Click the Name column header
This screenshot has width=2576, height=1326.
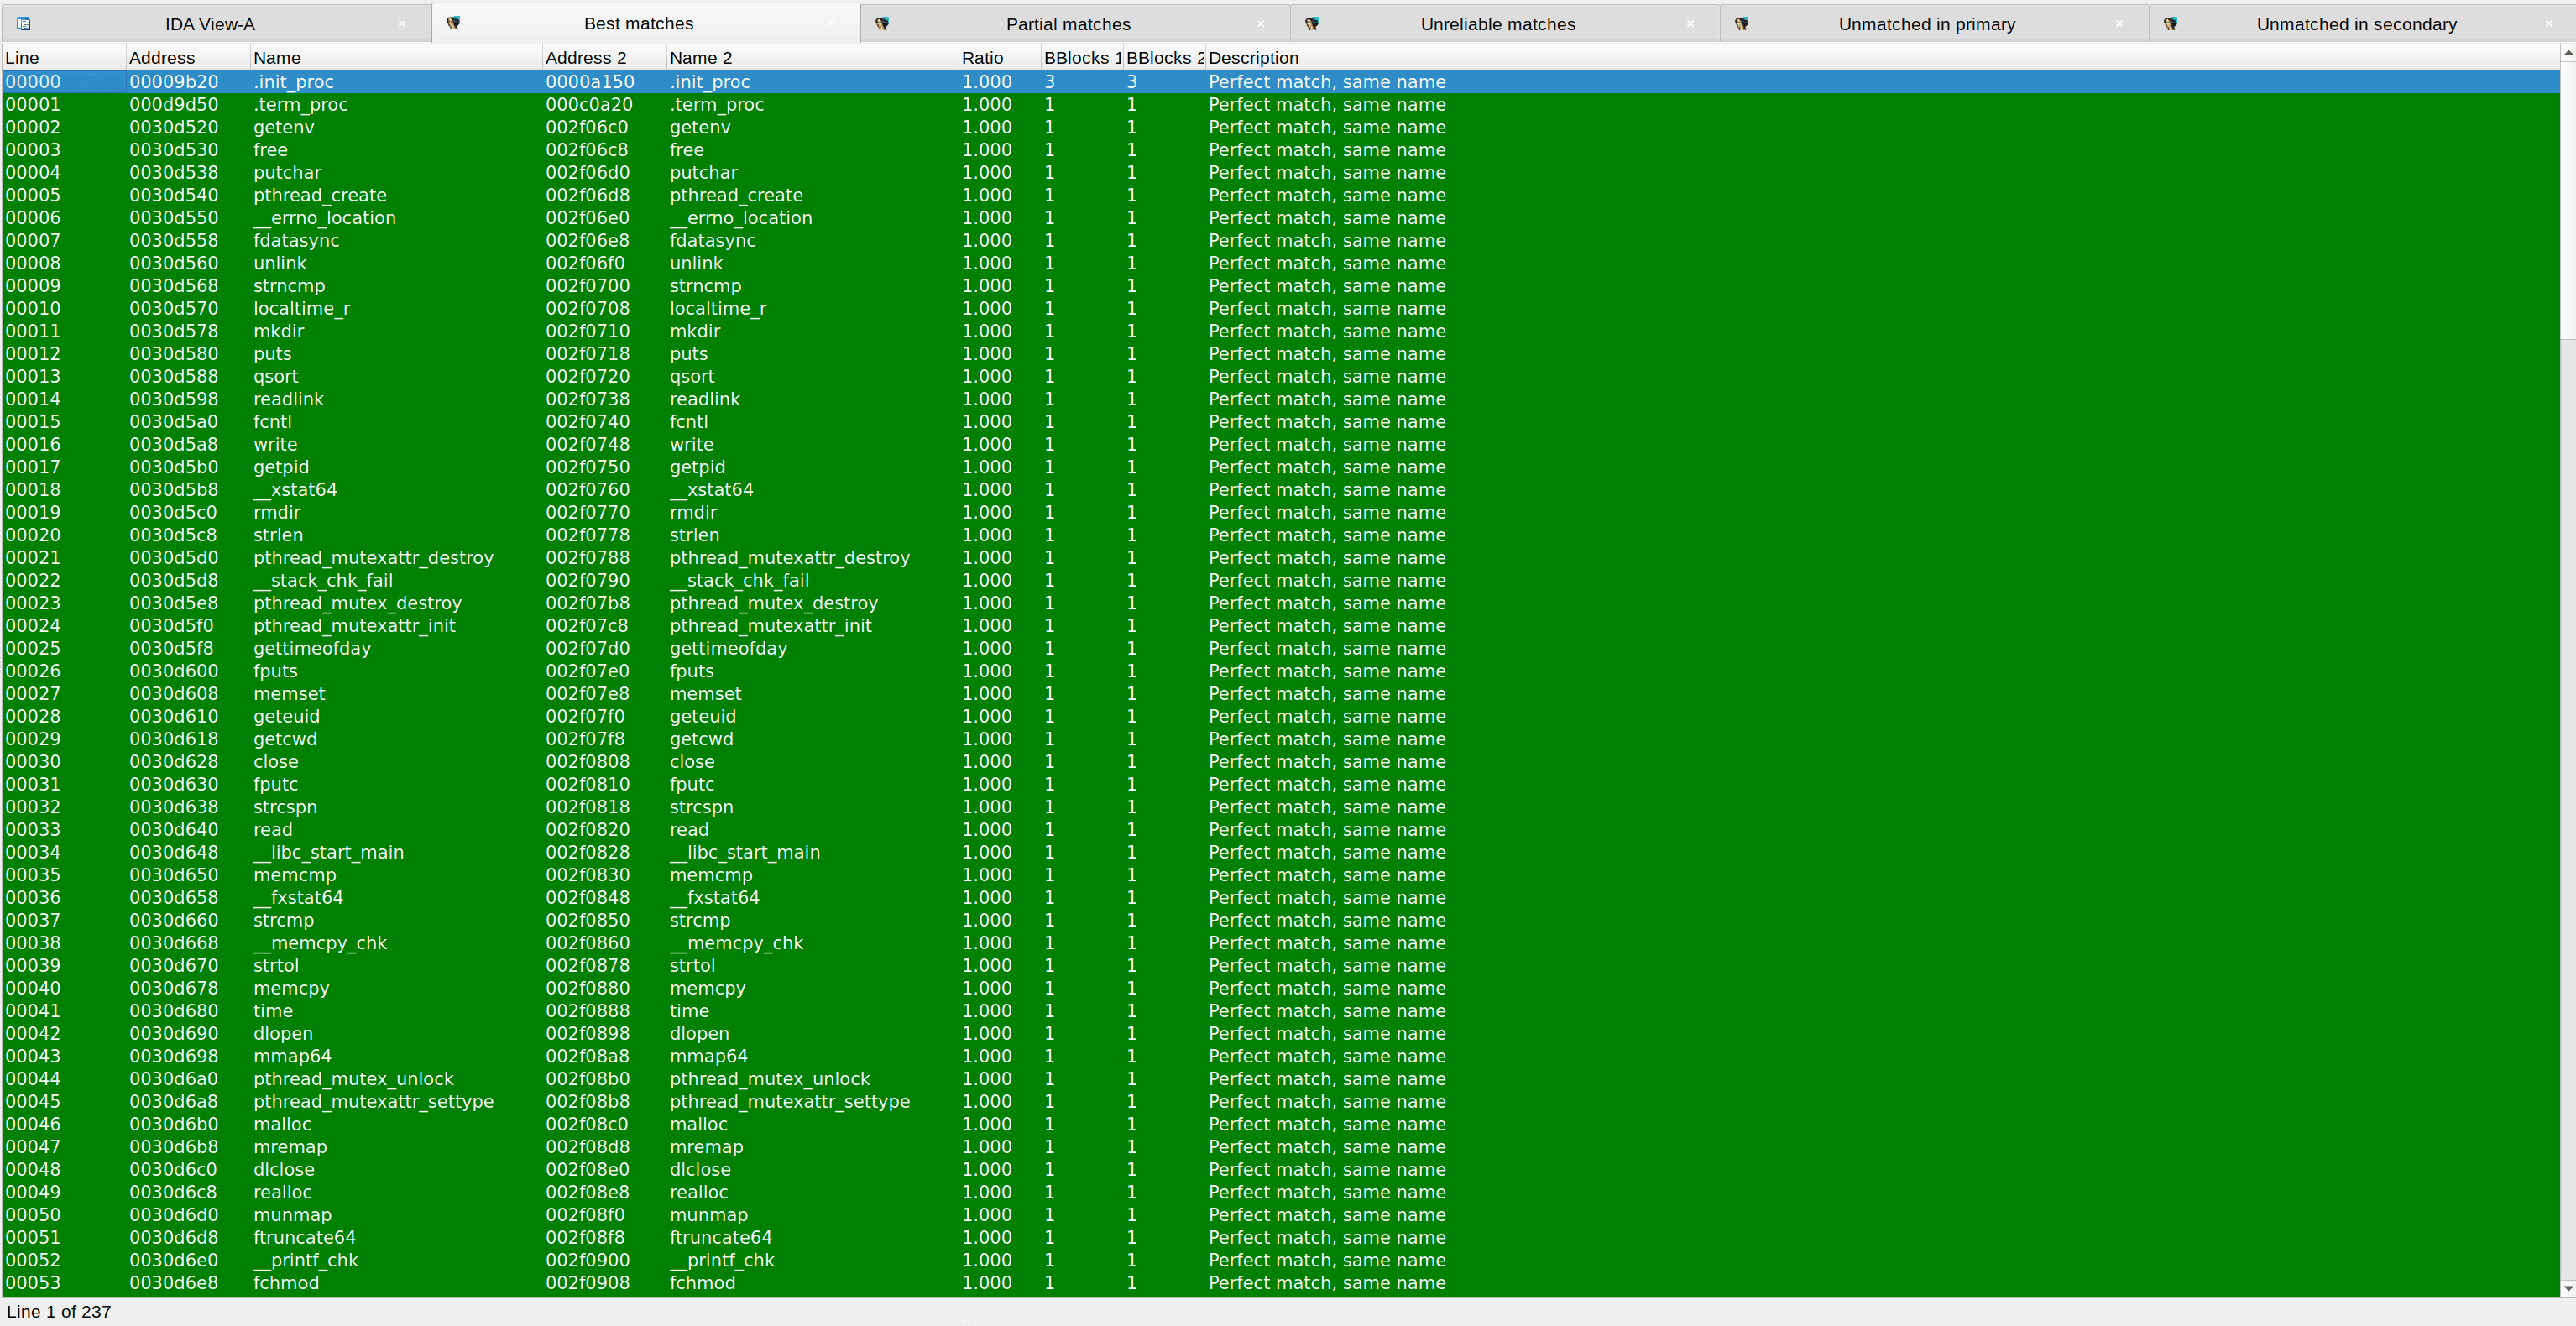coord(277,58)
